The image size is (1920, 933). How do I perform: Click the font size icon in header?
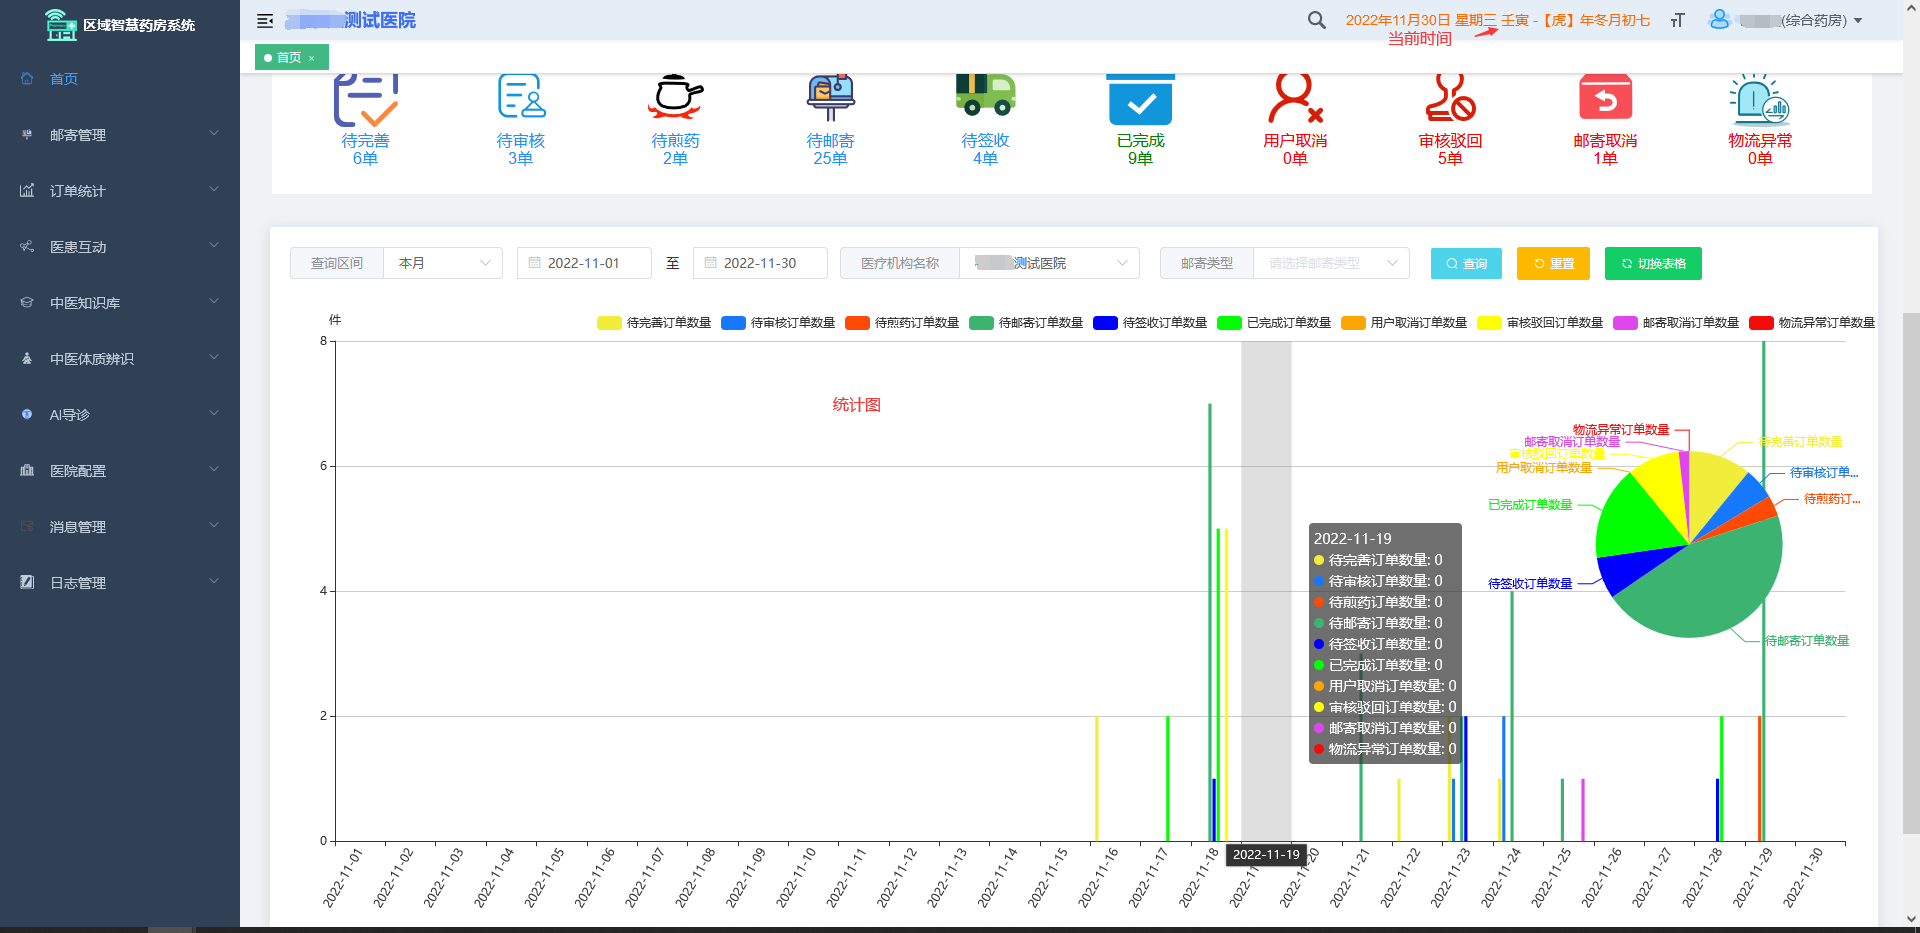pos(1678,20)
